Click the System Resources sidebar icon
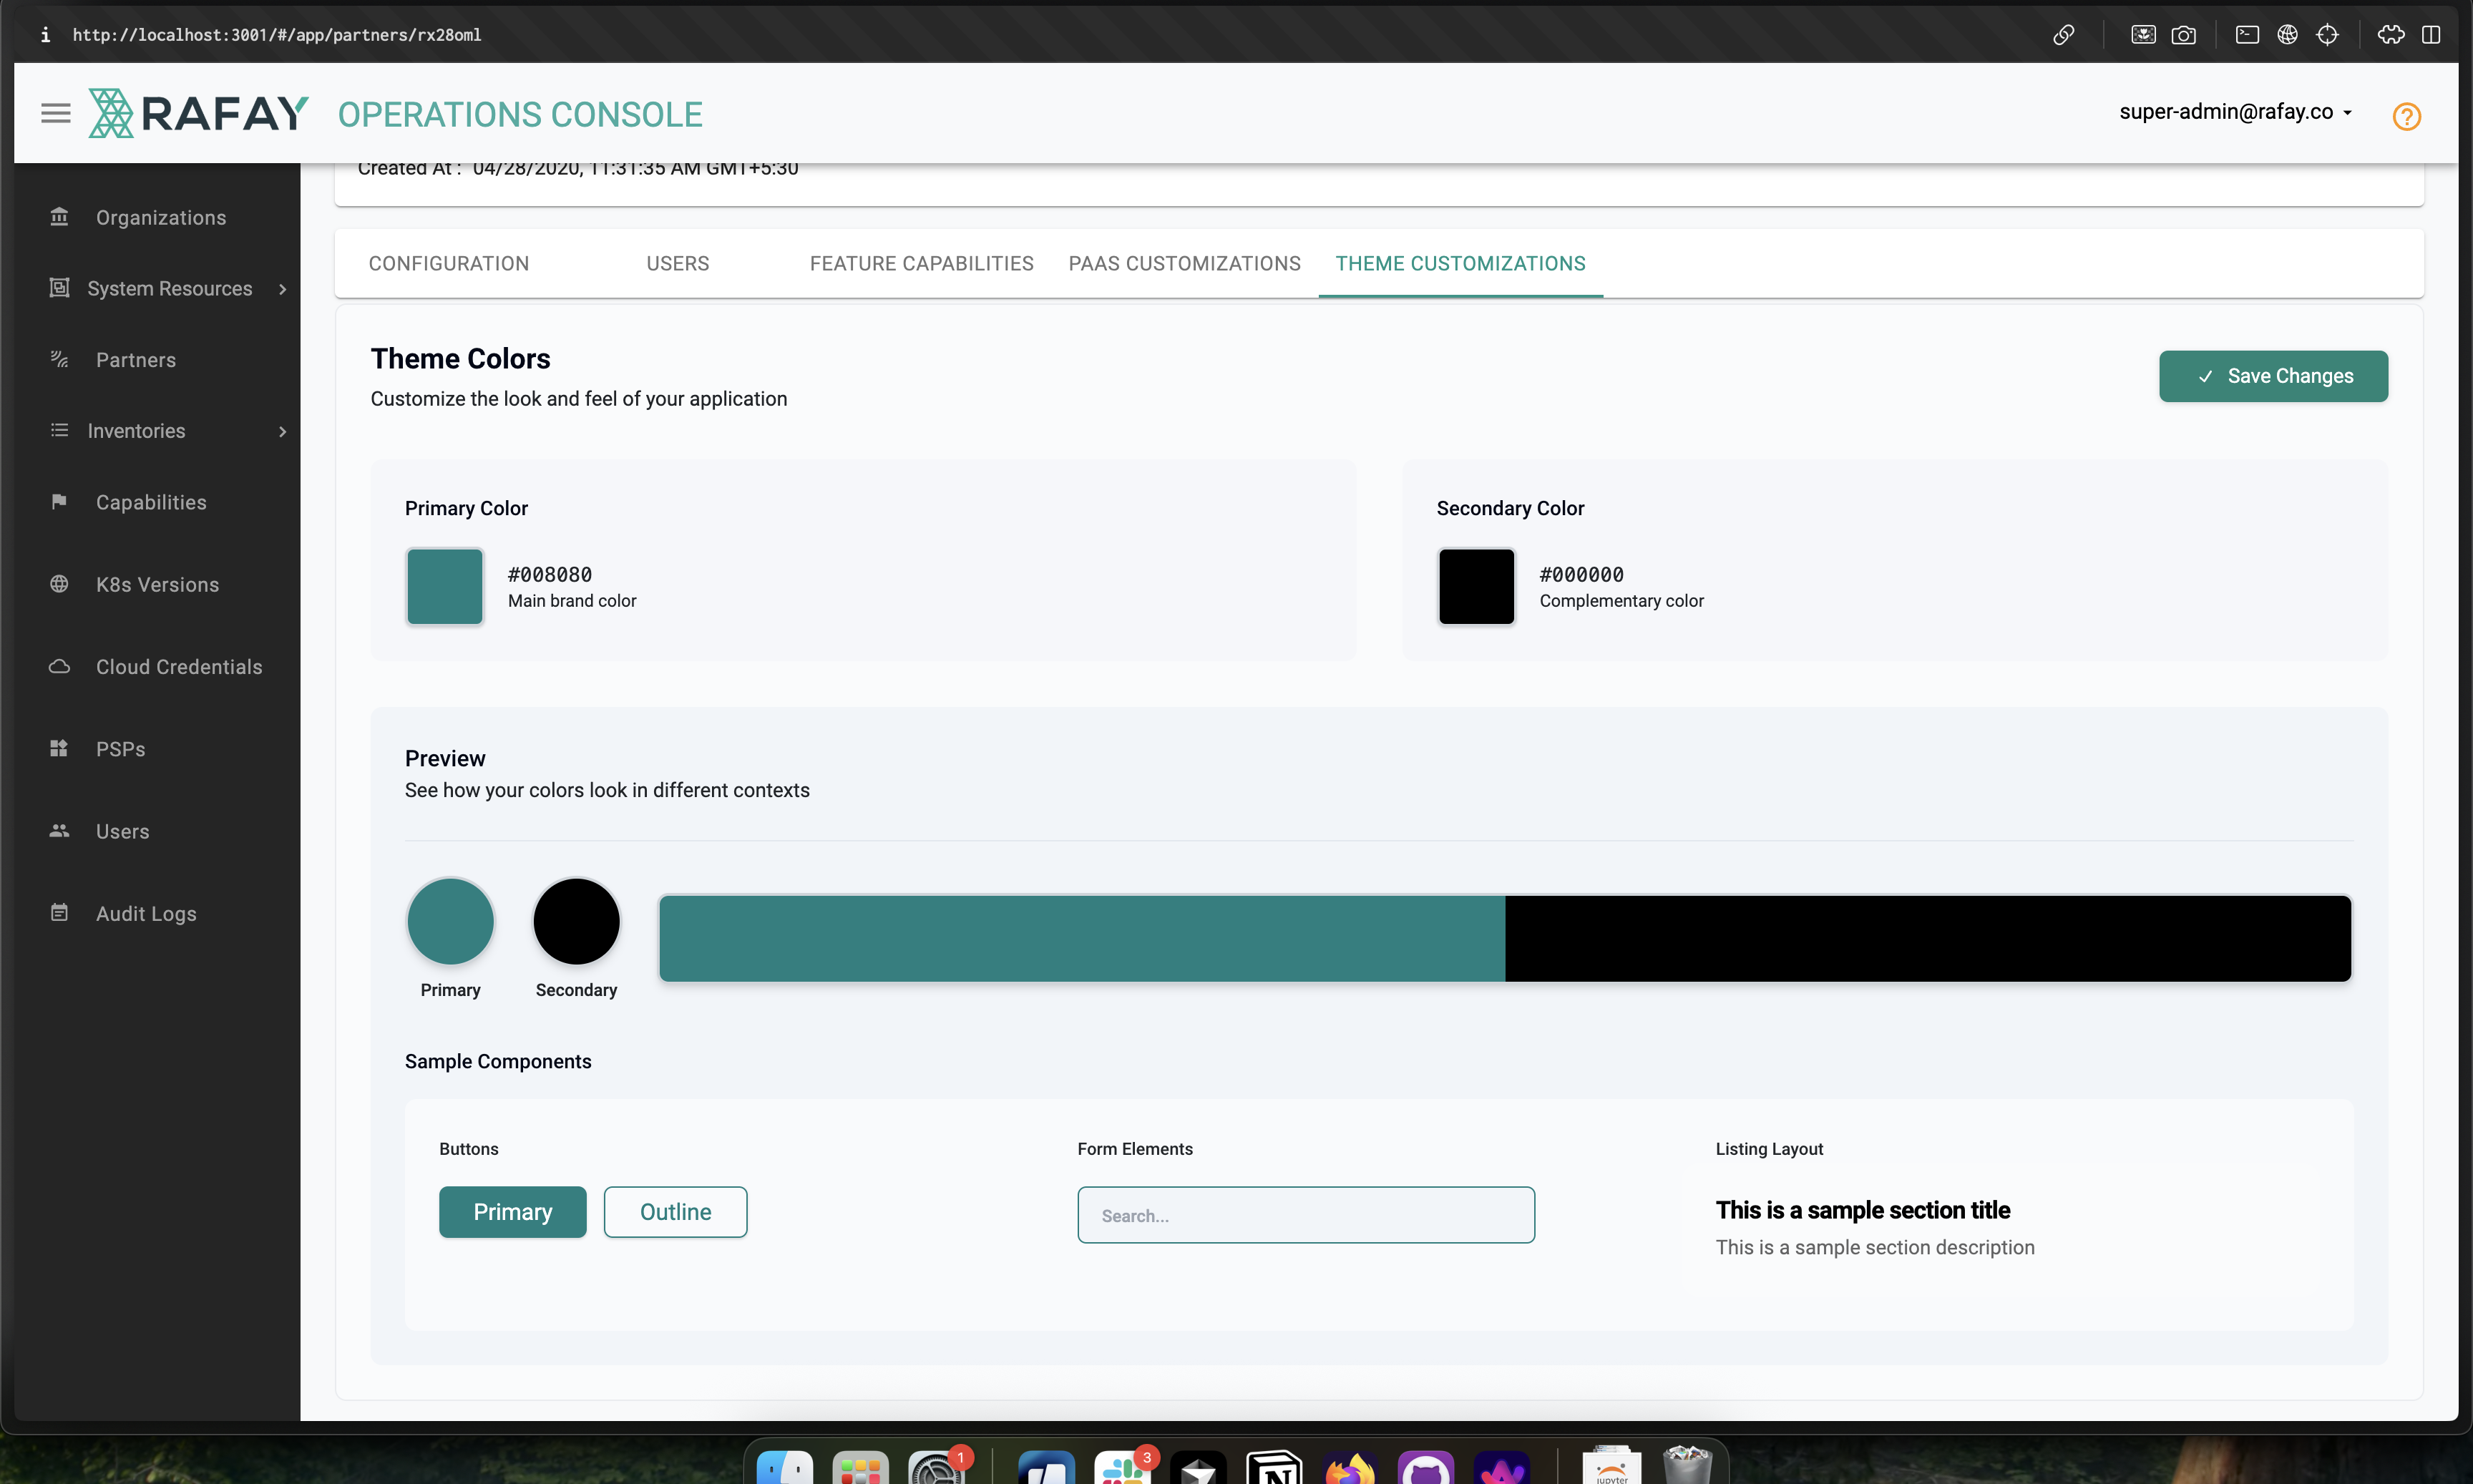Image resolution: width=2473 pixels, height=1484 pixels. coord(59,288)
